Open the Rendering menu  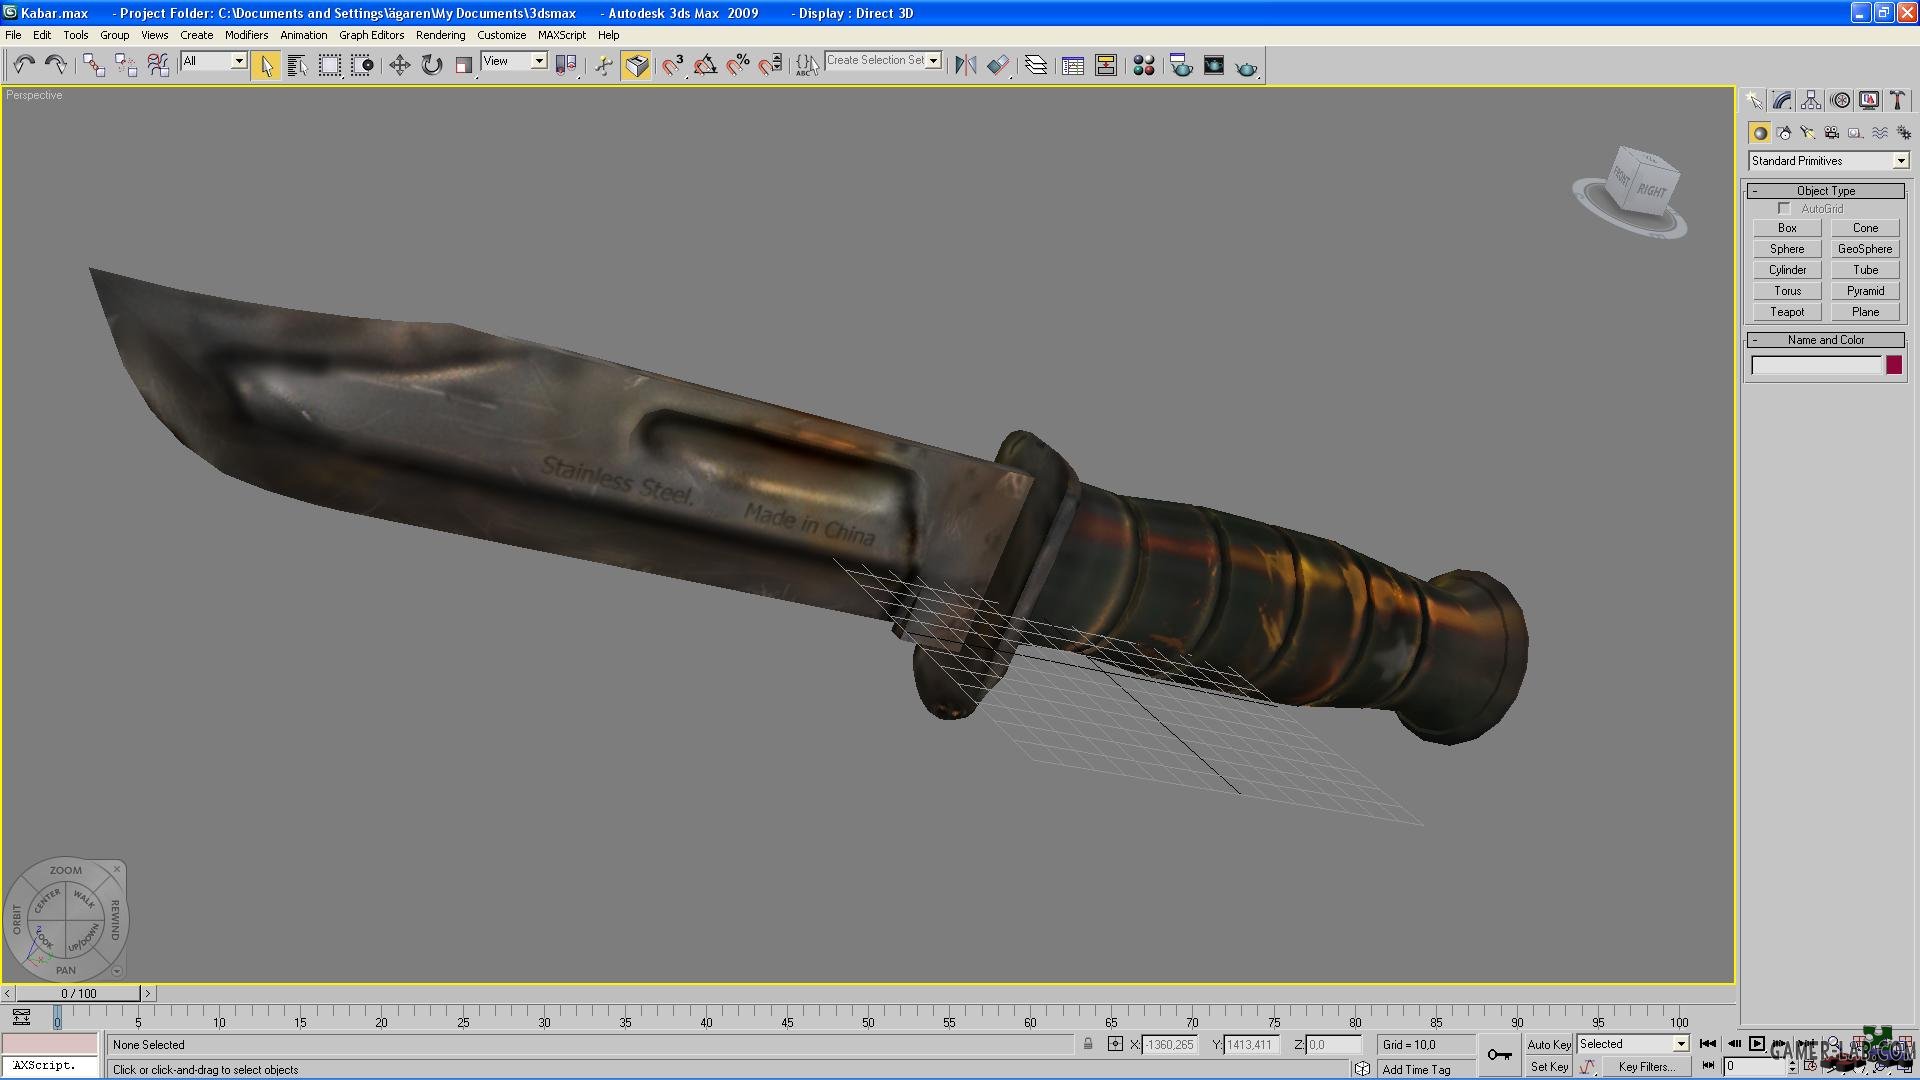coord(440,35)
